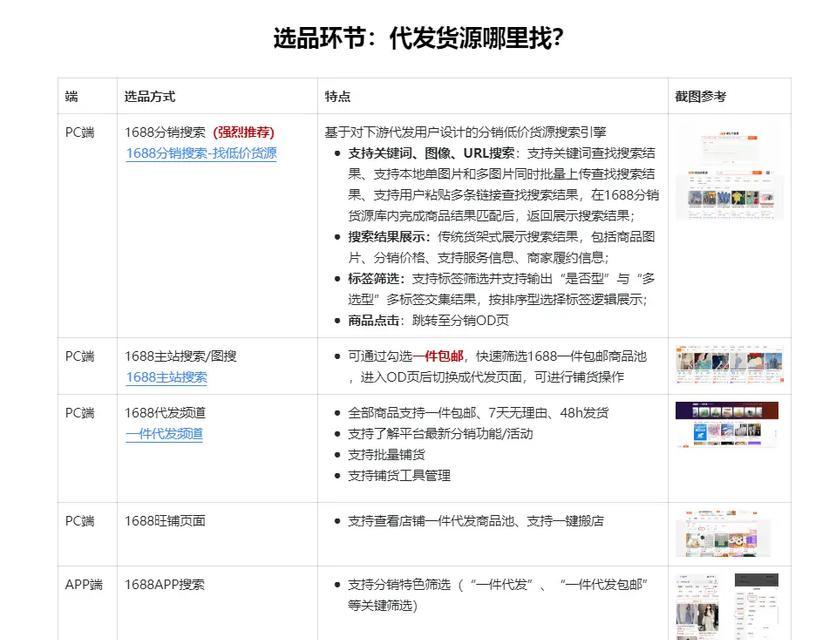Image resolution: width=836 pixels, height=640 pixels.
Task: Open the 1688主站搜索/图搜 row screenshot thumbnail
Action: [730, 365]
